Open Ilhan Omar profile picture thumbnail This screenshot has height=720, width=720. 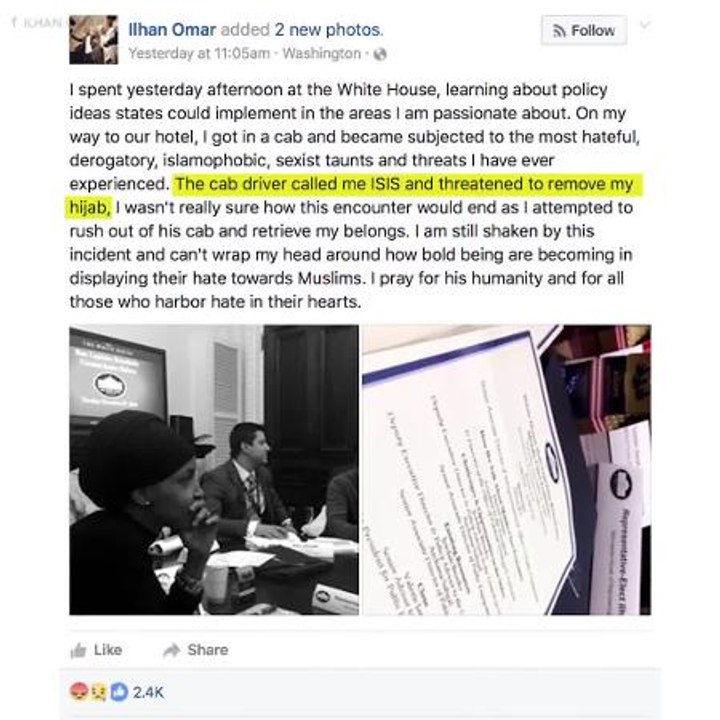[94, 39]
